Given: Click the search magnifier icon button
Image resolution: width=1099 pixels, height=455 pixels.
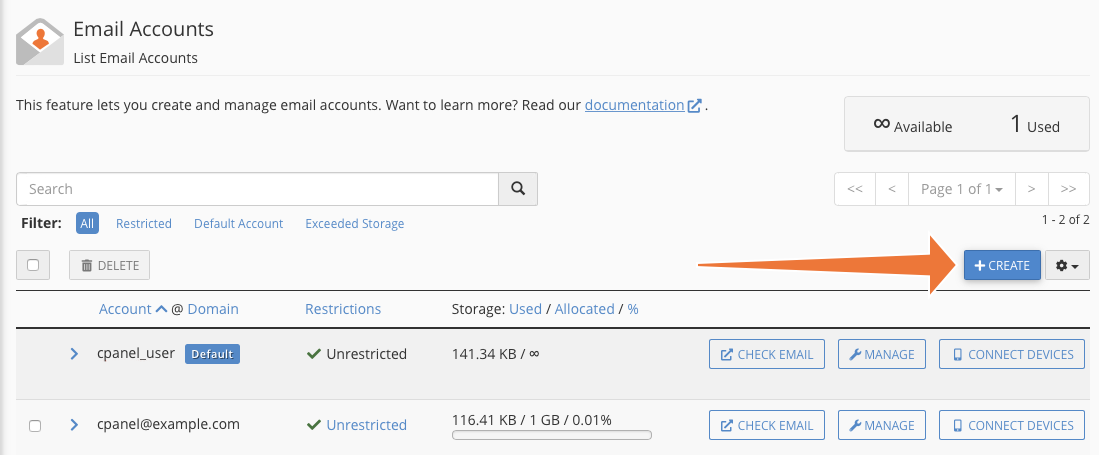Looking at the screenshot, I should [517, 189].
